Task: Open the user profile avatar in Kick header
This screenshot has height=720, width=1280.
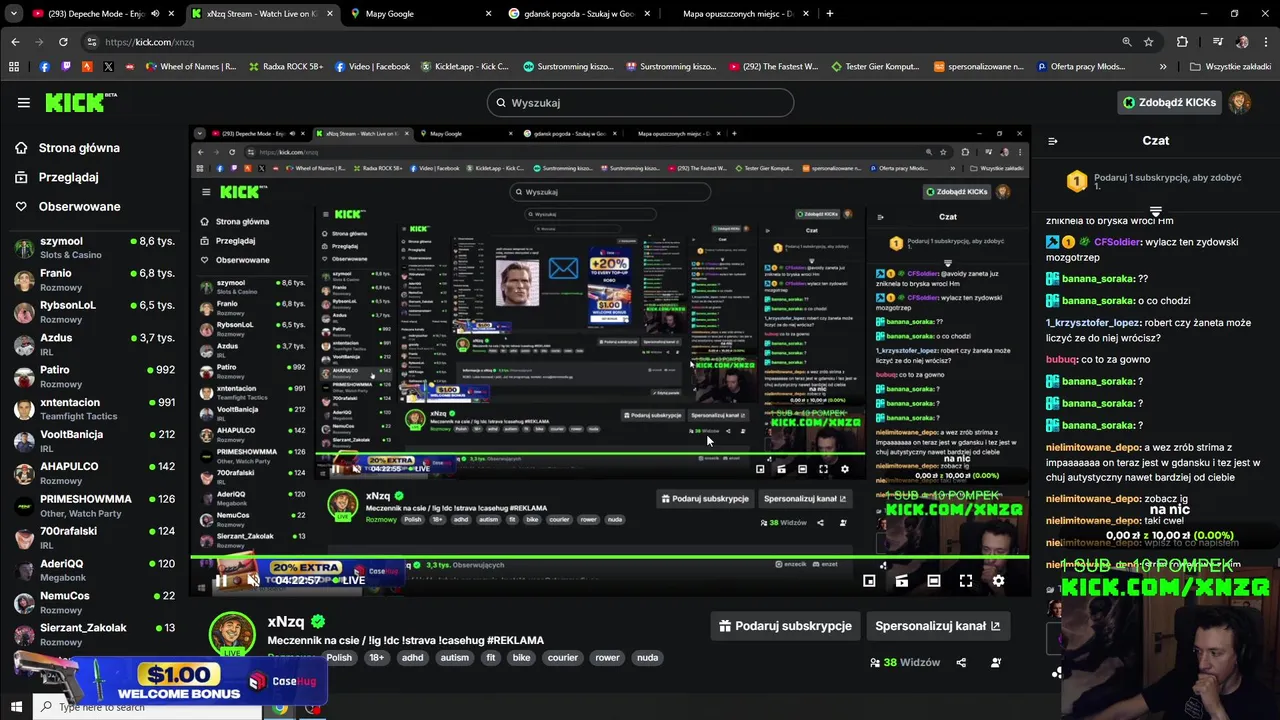Action: tap(1240, 102)
